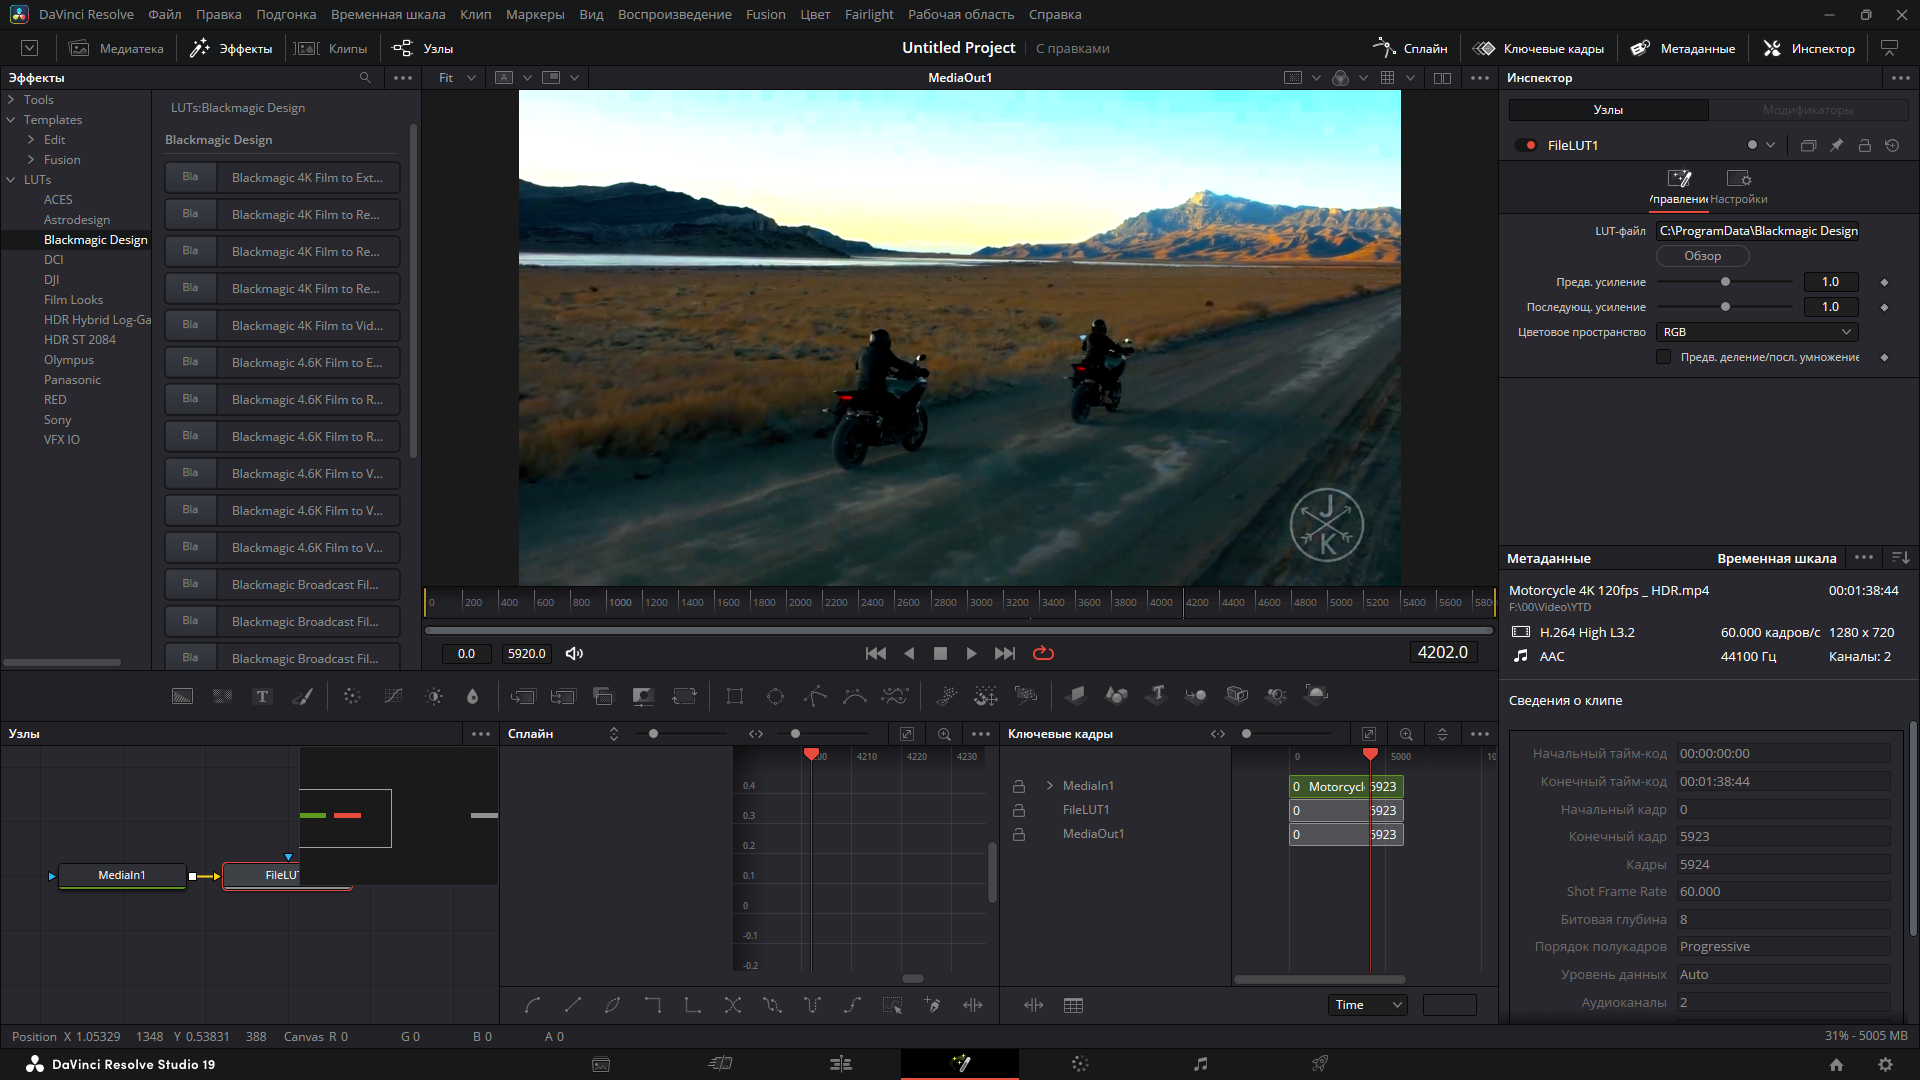Select Film Looks LUT category
The height and width of the screenshot is (1080, 1920).
(x=73, y=300)
